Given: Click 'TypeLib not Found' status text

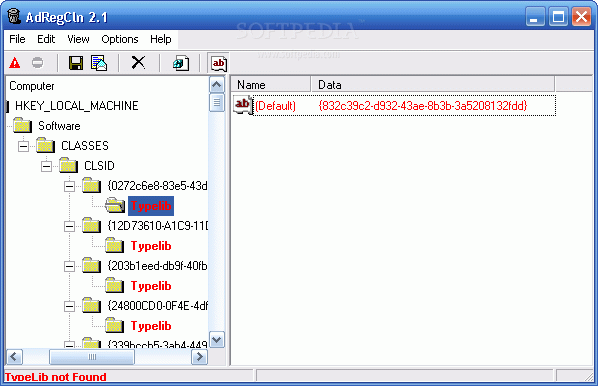Looking at the screenshot, I should [x=56, y=377].
